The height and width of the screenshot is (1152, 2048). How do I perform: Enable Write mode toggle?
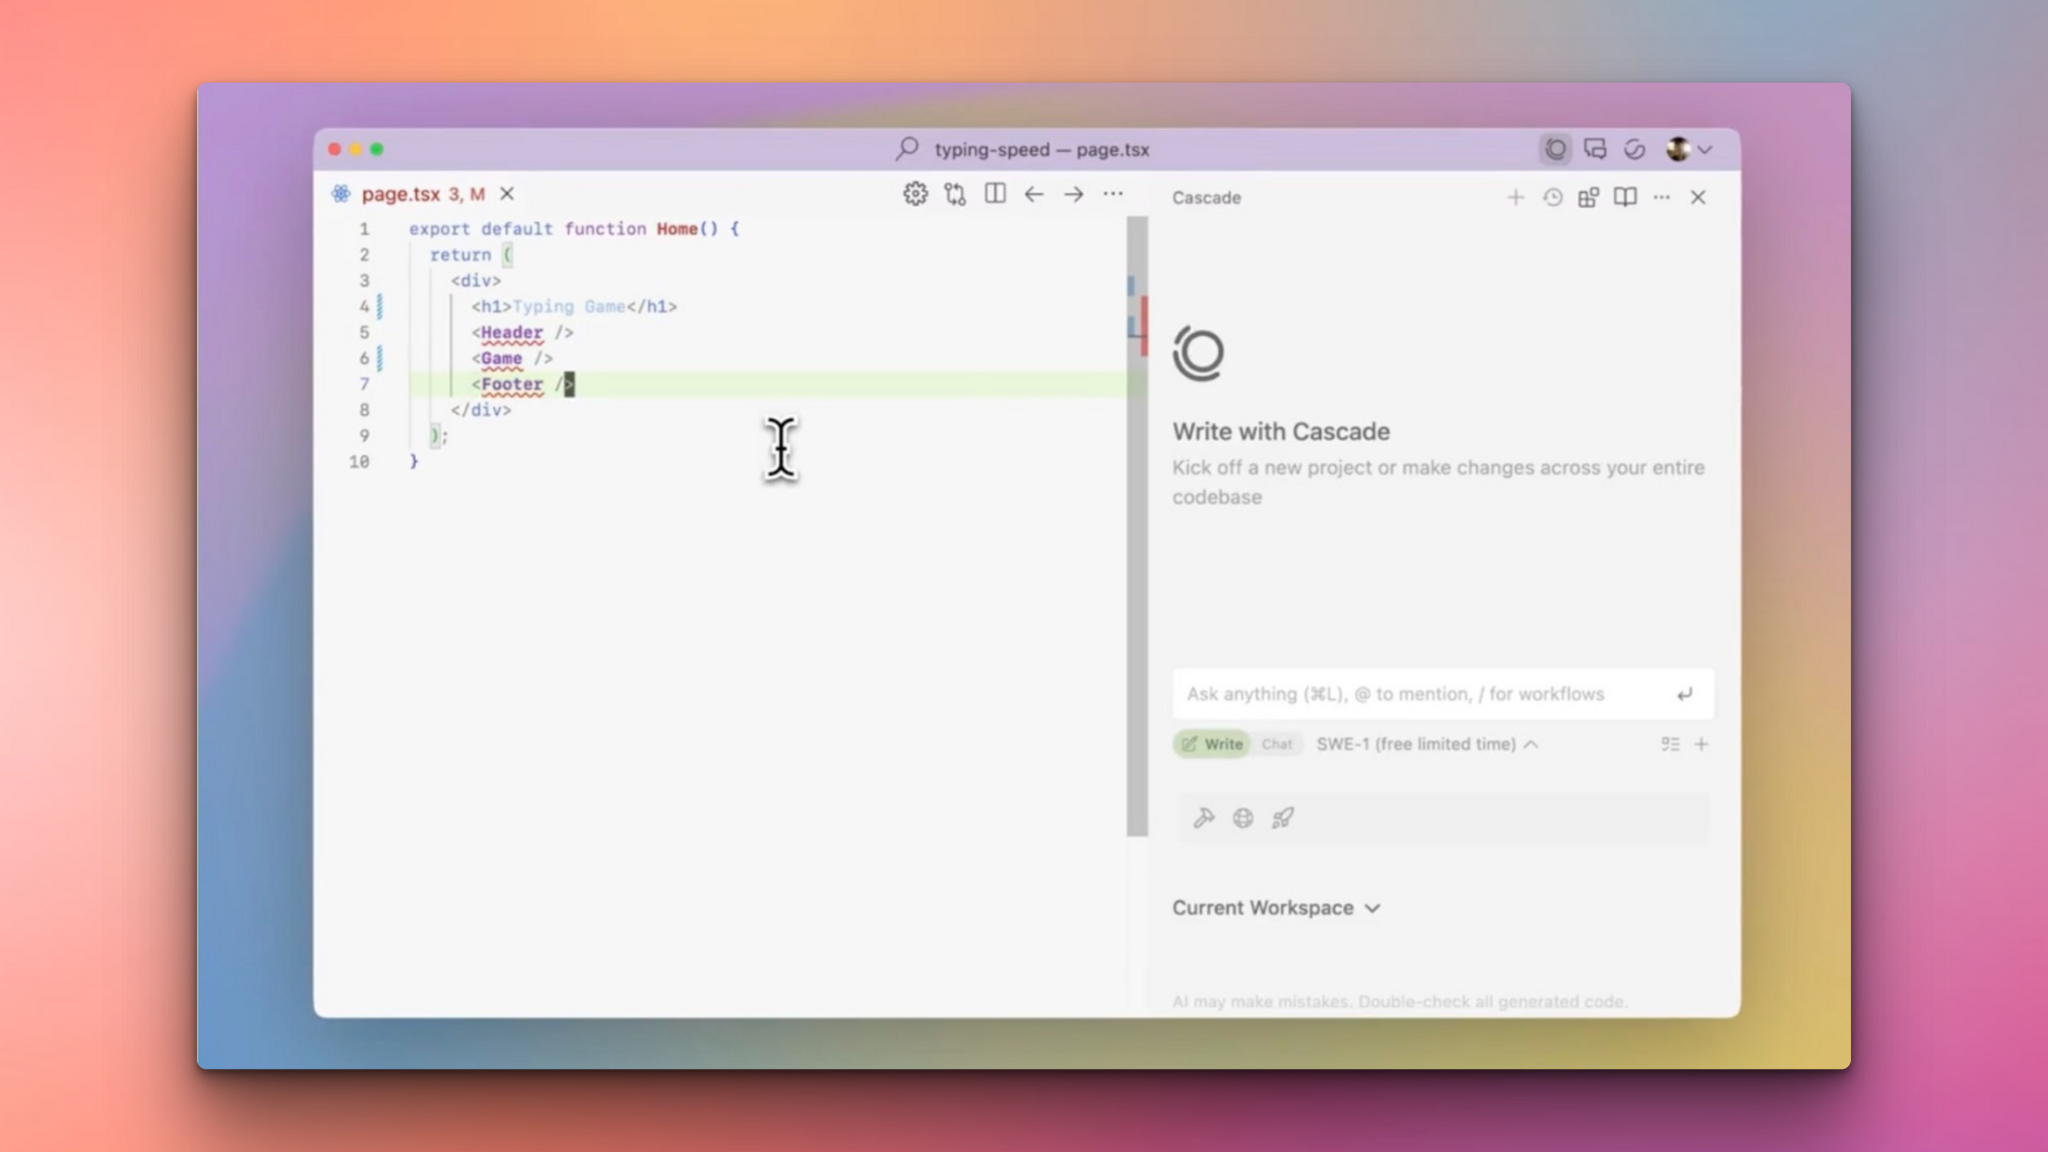coord(1211,744)
